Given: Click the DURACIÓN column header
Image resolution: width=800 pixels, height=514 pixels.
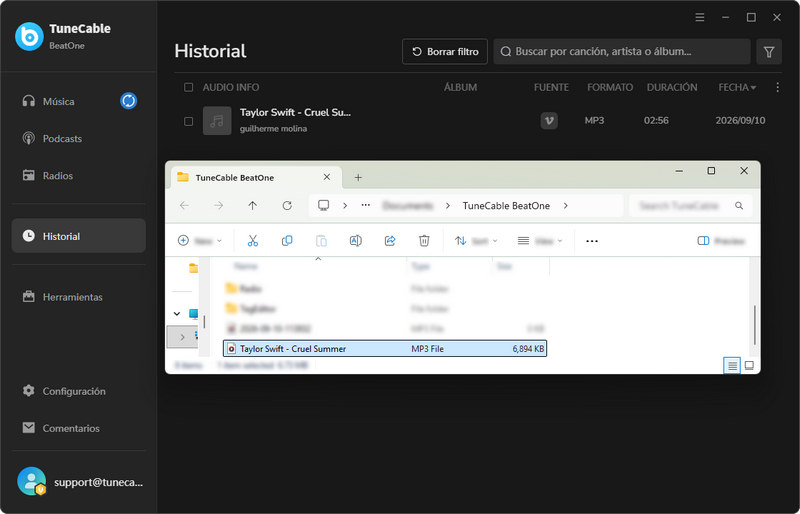Looking at the screenshot, I should click(x=672, y=87).
